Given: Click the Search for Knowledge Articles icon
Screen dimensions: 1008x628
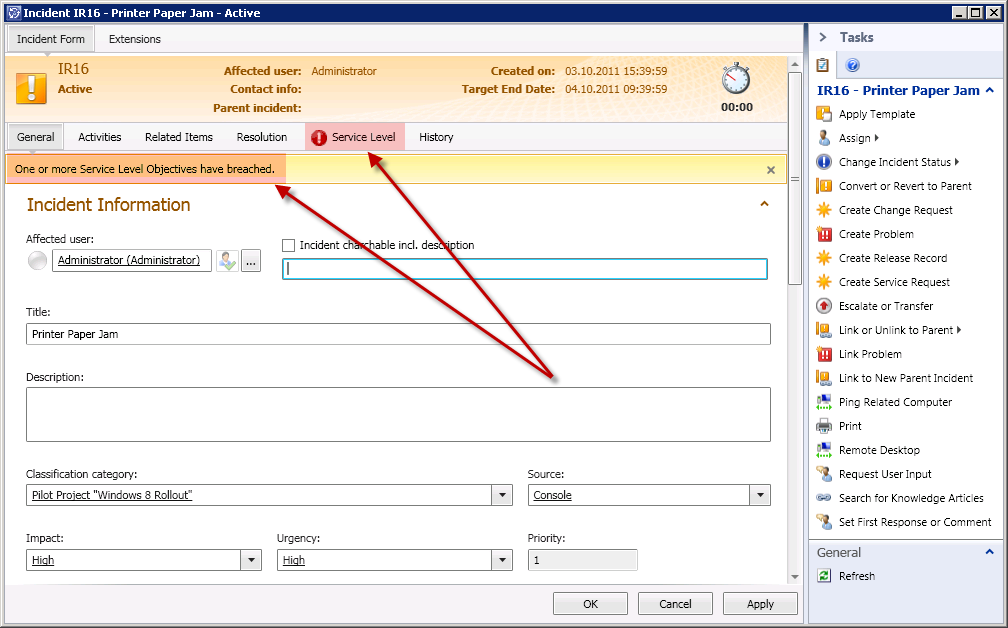Looking at the screenshot, I should (824, 498).
